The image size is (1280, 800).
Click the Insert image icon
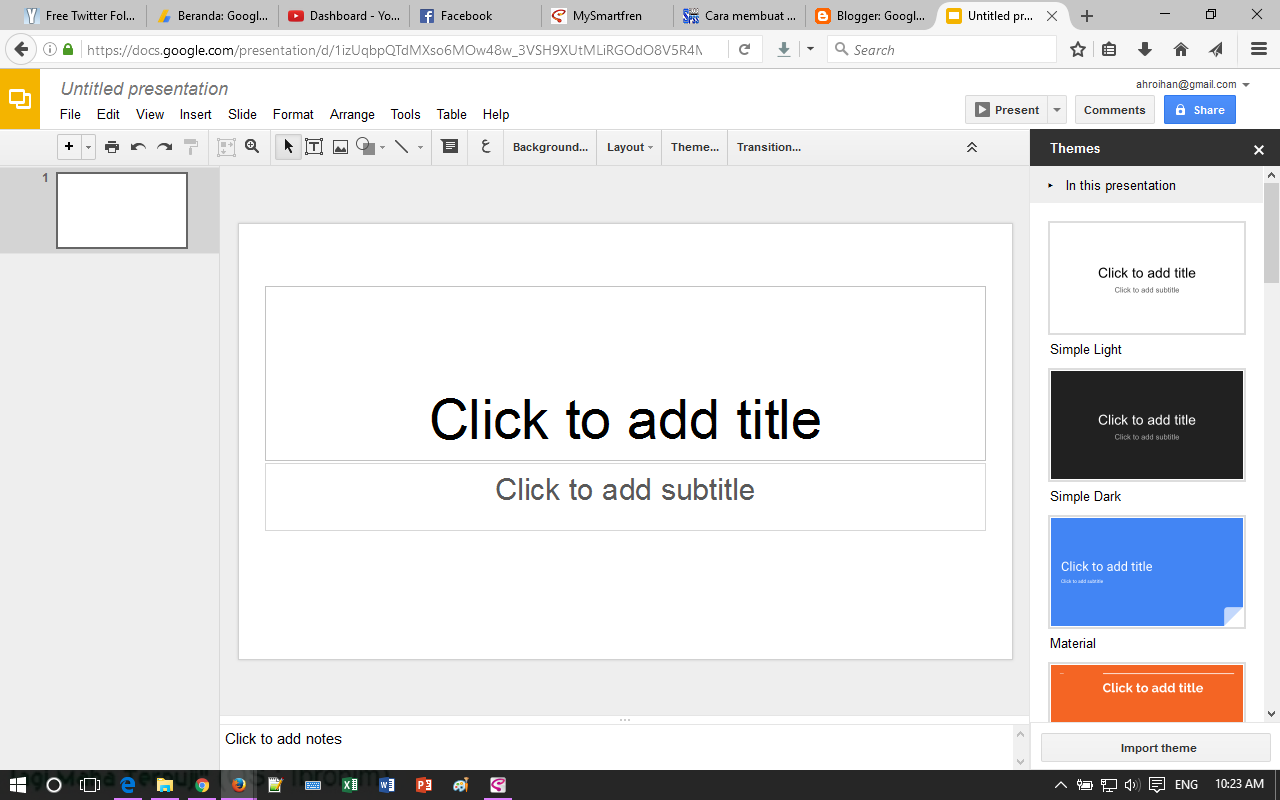point(340,146)
